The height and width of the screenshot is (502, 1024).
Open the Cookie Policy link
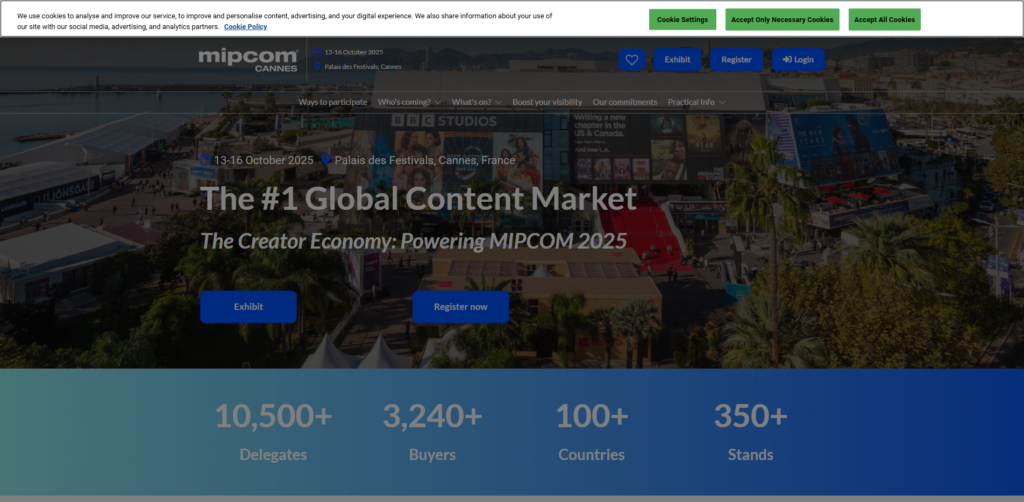tap(245, 27)
